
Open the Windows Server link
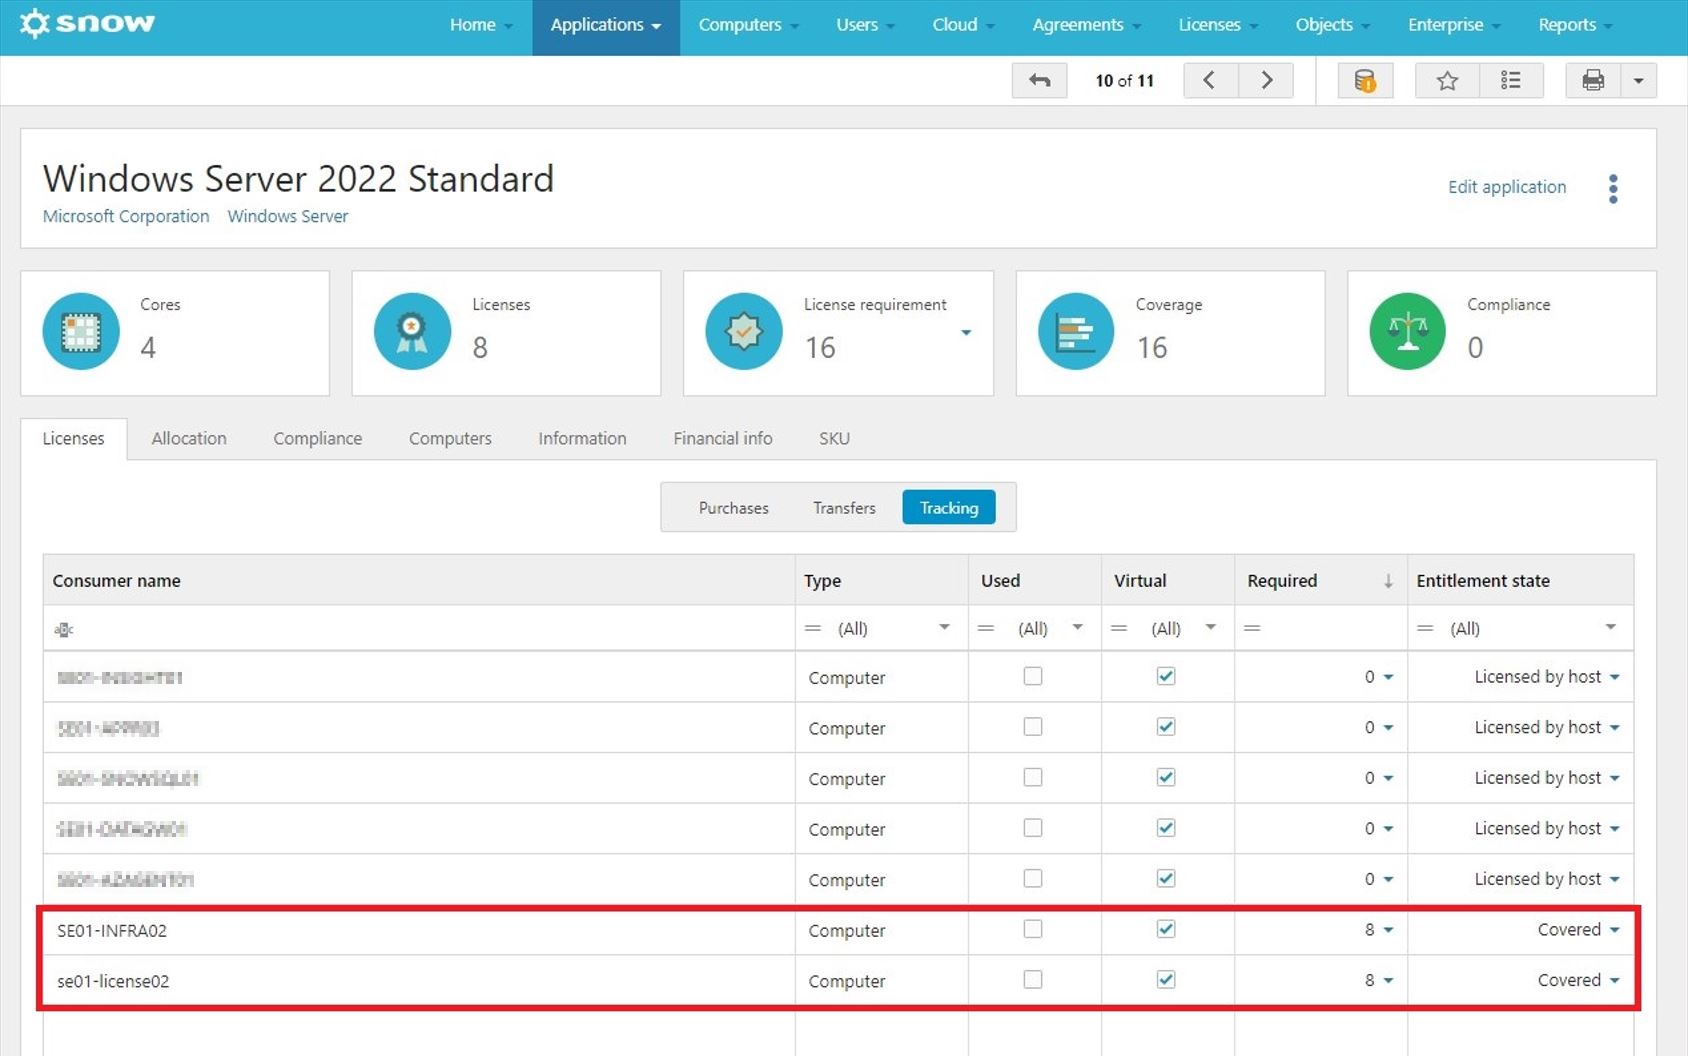tap(288, 216)
